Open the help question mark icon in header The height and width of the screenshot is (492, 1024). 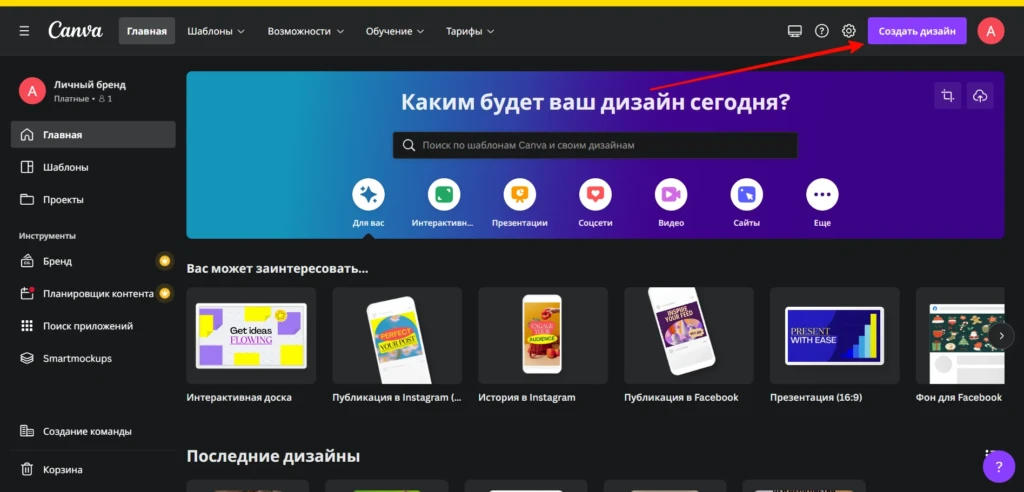click(x=822, y=31)
